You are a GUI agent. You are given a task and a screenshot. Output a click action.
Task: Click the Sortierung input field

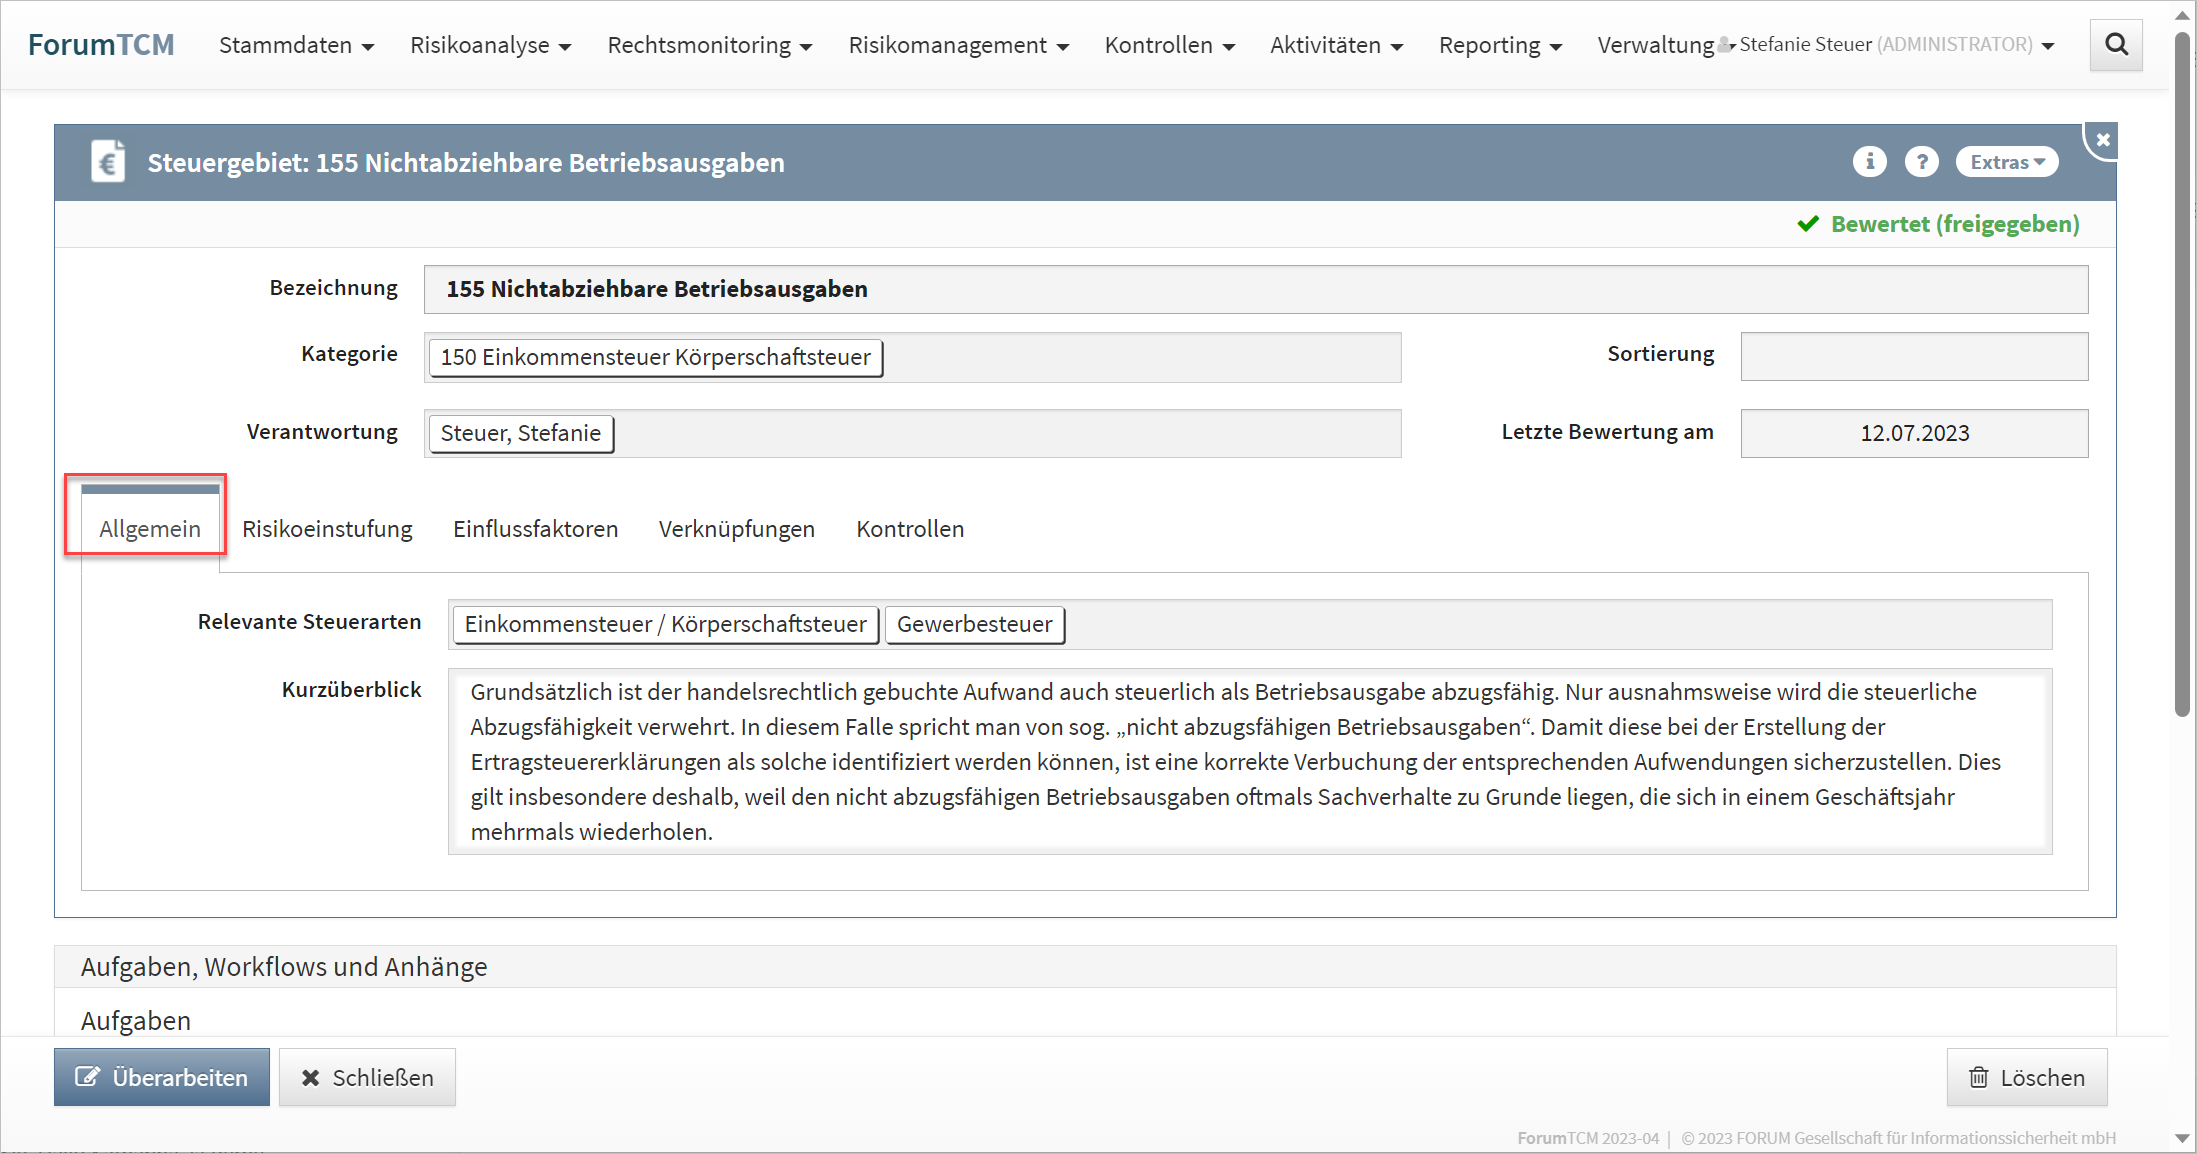coord(1913,357)
